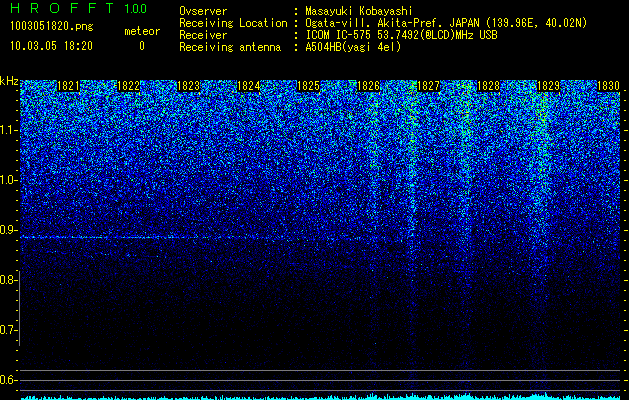Select the file name 1003051820.png
Viewport: 629px width, 400px height.
coord(52,27)
